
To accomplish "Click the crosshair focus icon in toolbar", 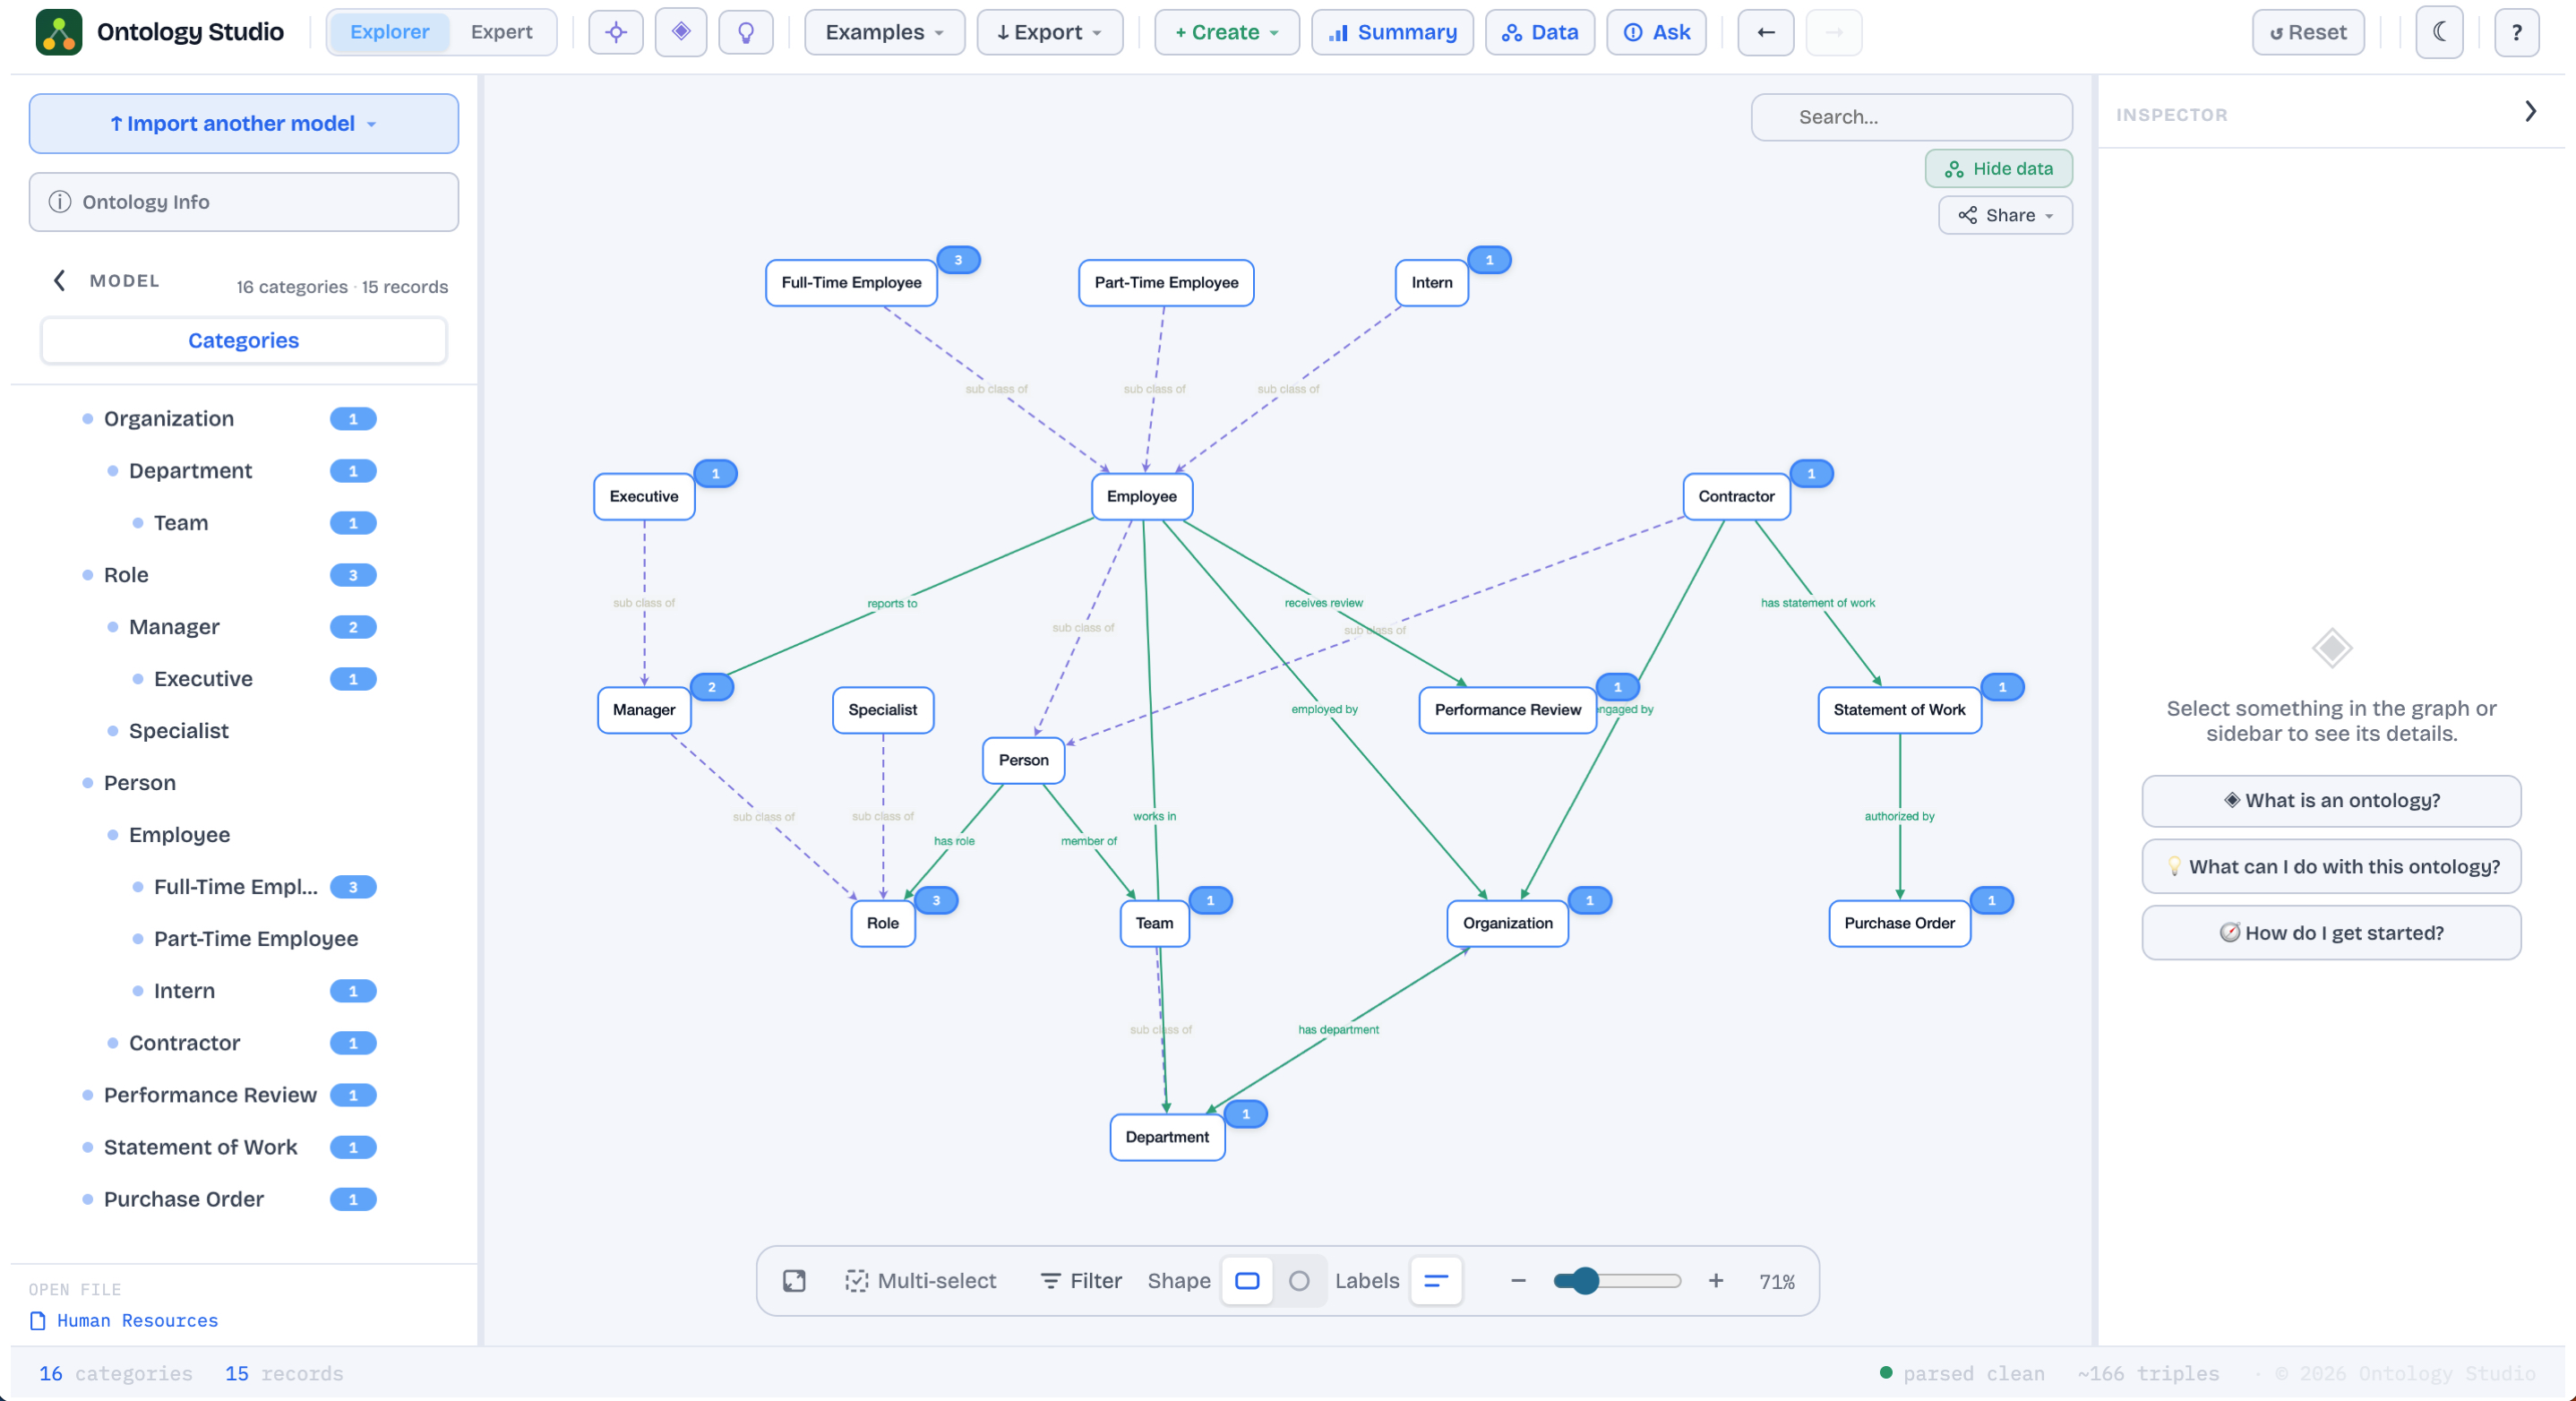I will 616,32.
